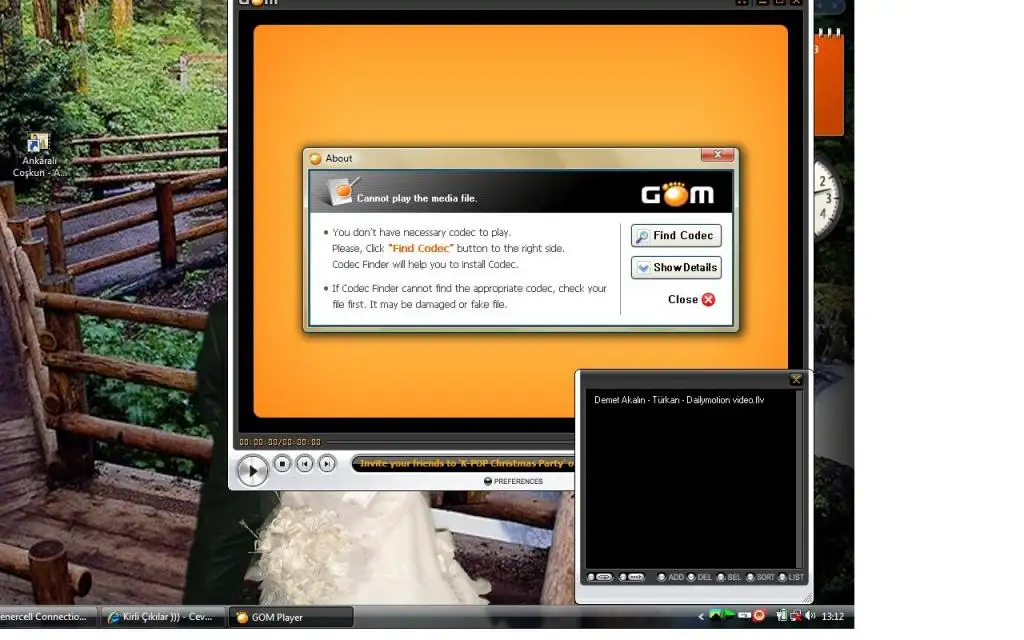Click the sidebar clock gadget
The image size is (1024, 640).
(x=827, y=197)
